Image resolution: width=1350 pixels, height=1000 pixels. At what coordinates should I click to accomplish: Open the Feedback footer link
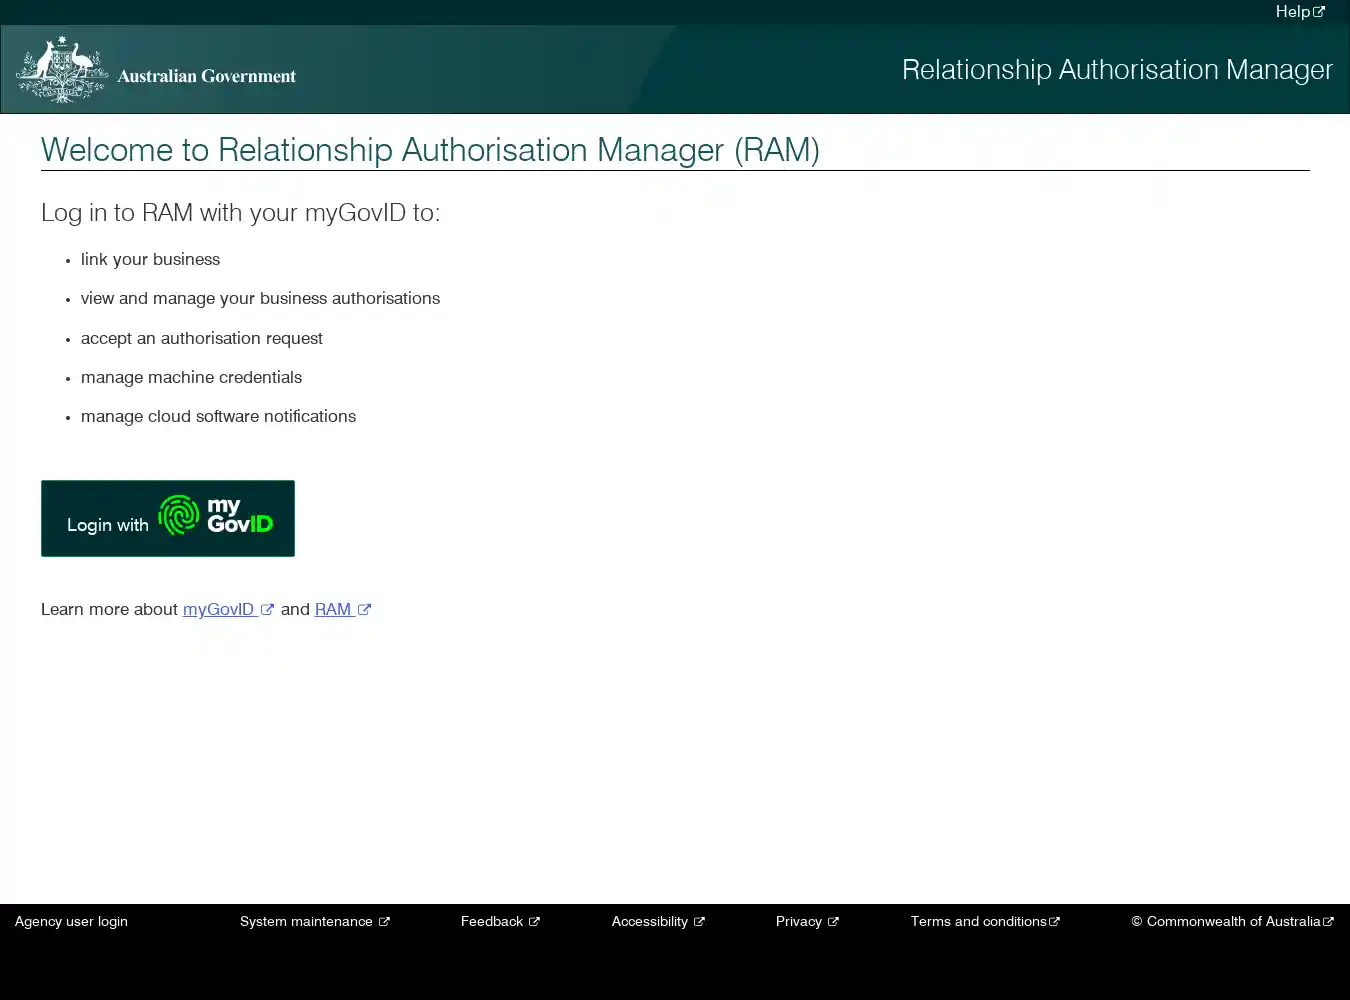500,922
